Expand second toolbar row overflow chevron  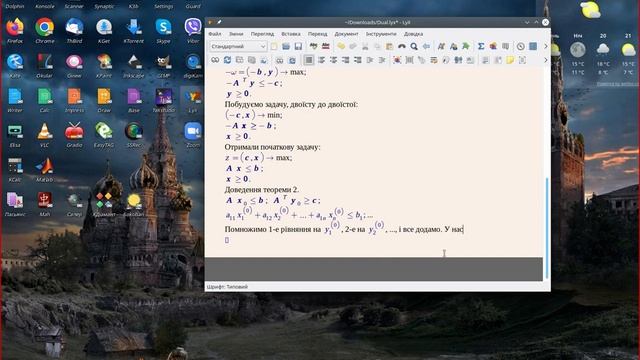(x=546, y=60)
